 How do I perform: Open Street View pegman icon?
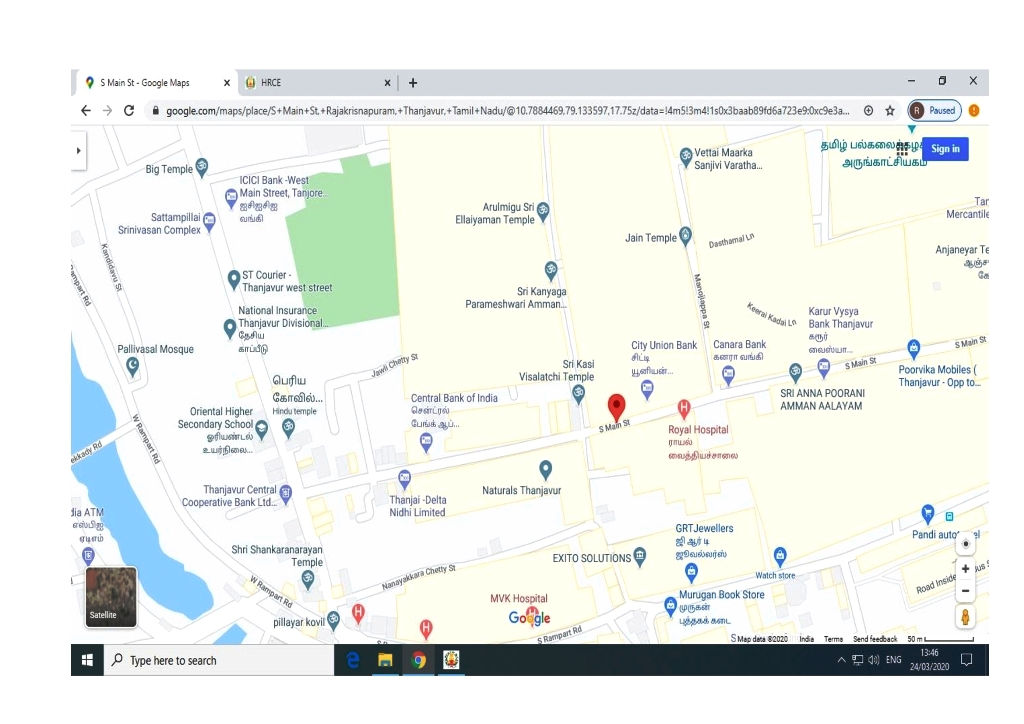pyautogui.click(x=965, y=617)
